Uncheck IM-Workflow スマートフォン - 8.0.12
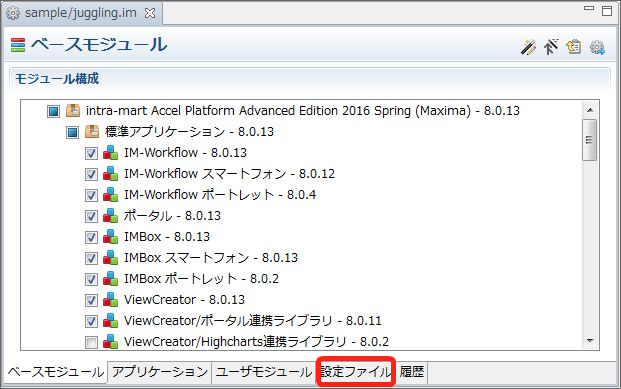Viewport: 621px width, 389px height. tap(91, 174)
